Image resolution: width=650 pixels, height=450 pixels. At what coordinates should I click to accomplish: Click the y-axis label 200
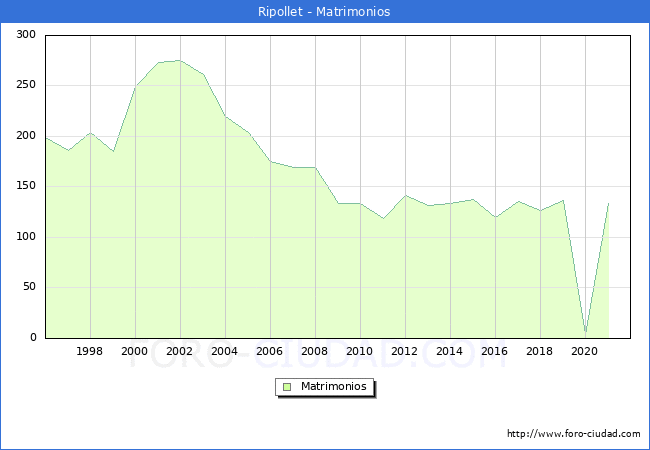[x=26, y=135]
